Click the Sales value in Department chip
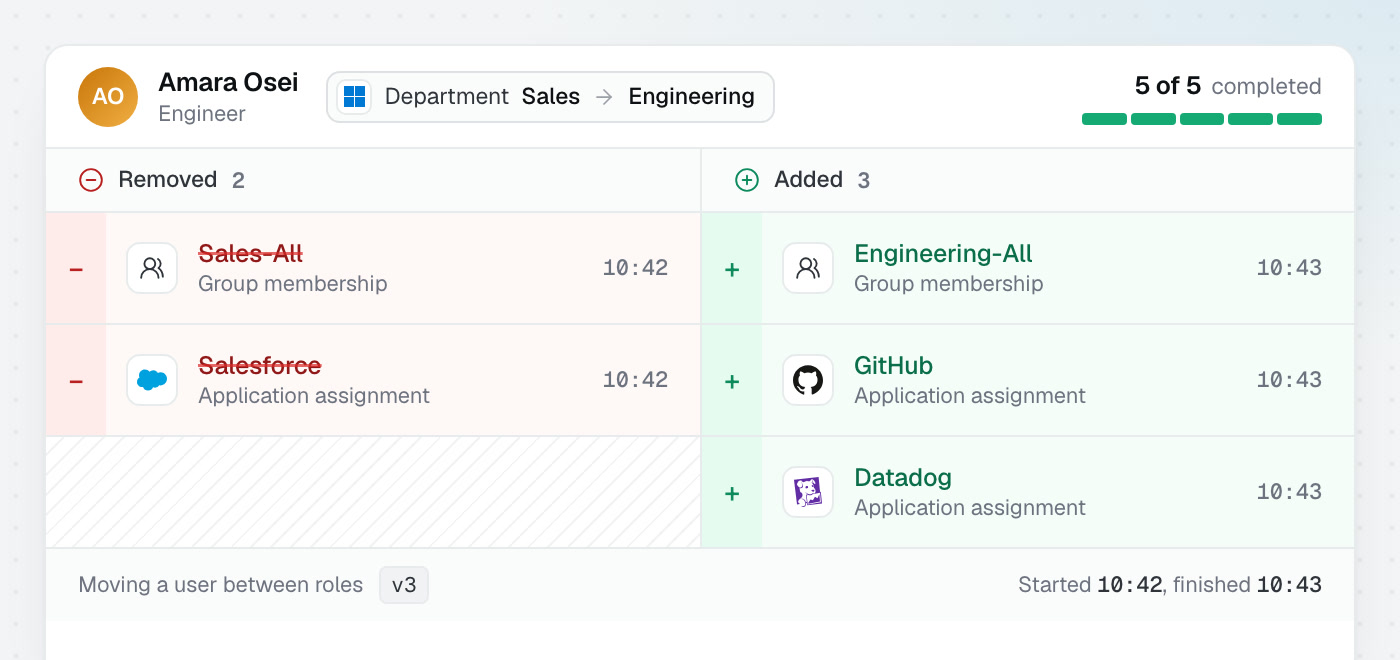 (551, 97)
